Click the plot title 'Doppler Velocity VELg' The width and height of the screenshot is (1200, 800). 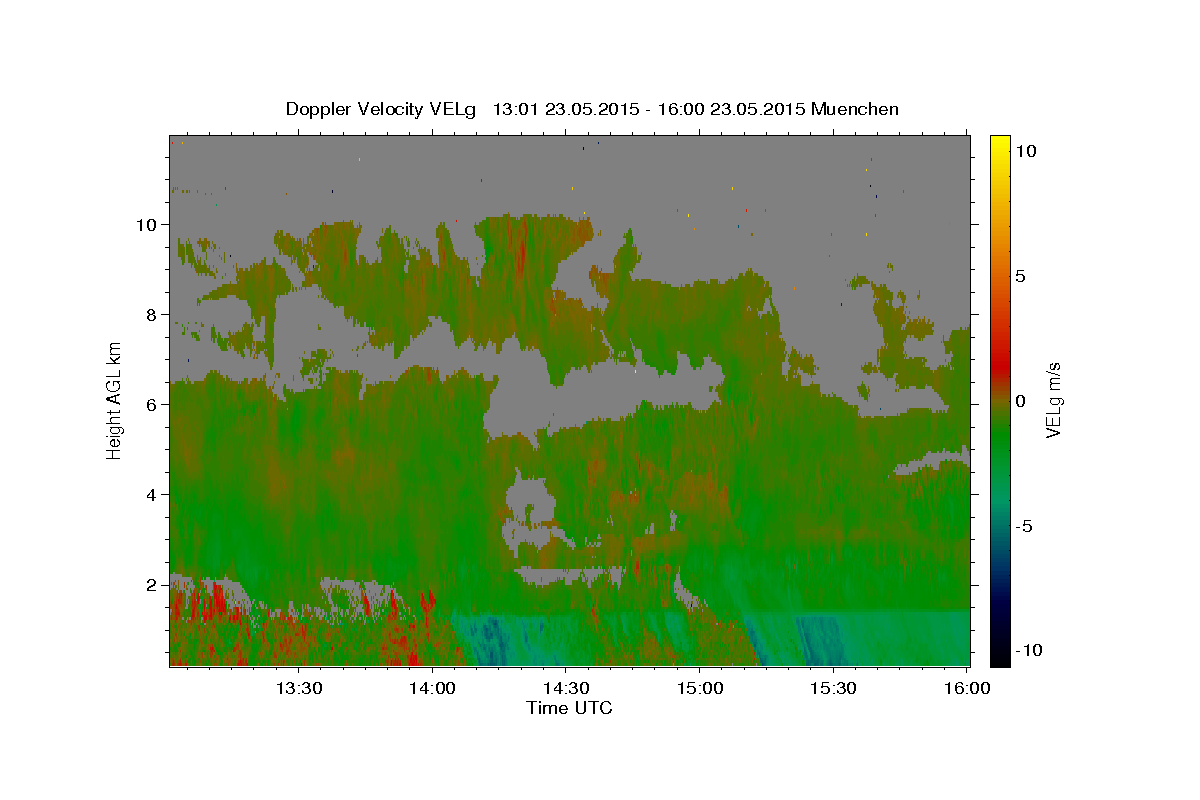382,109
